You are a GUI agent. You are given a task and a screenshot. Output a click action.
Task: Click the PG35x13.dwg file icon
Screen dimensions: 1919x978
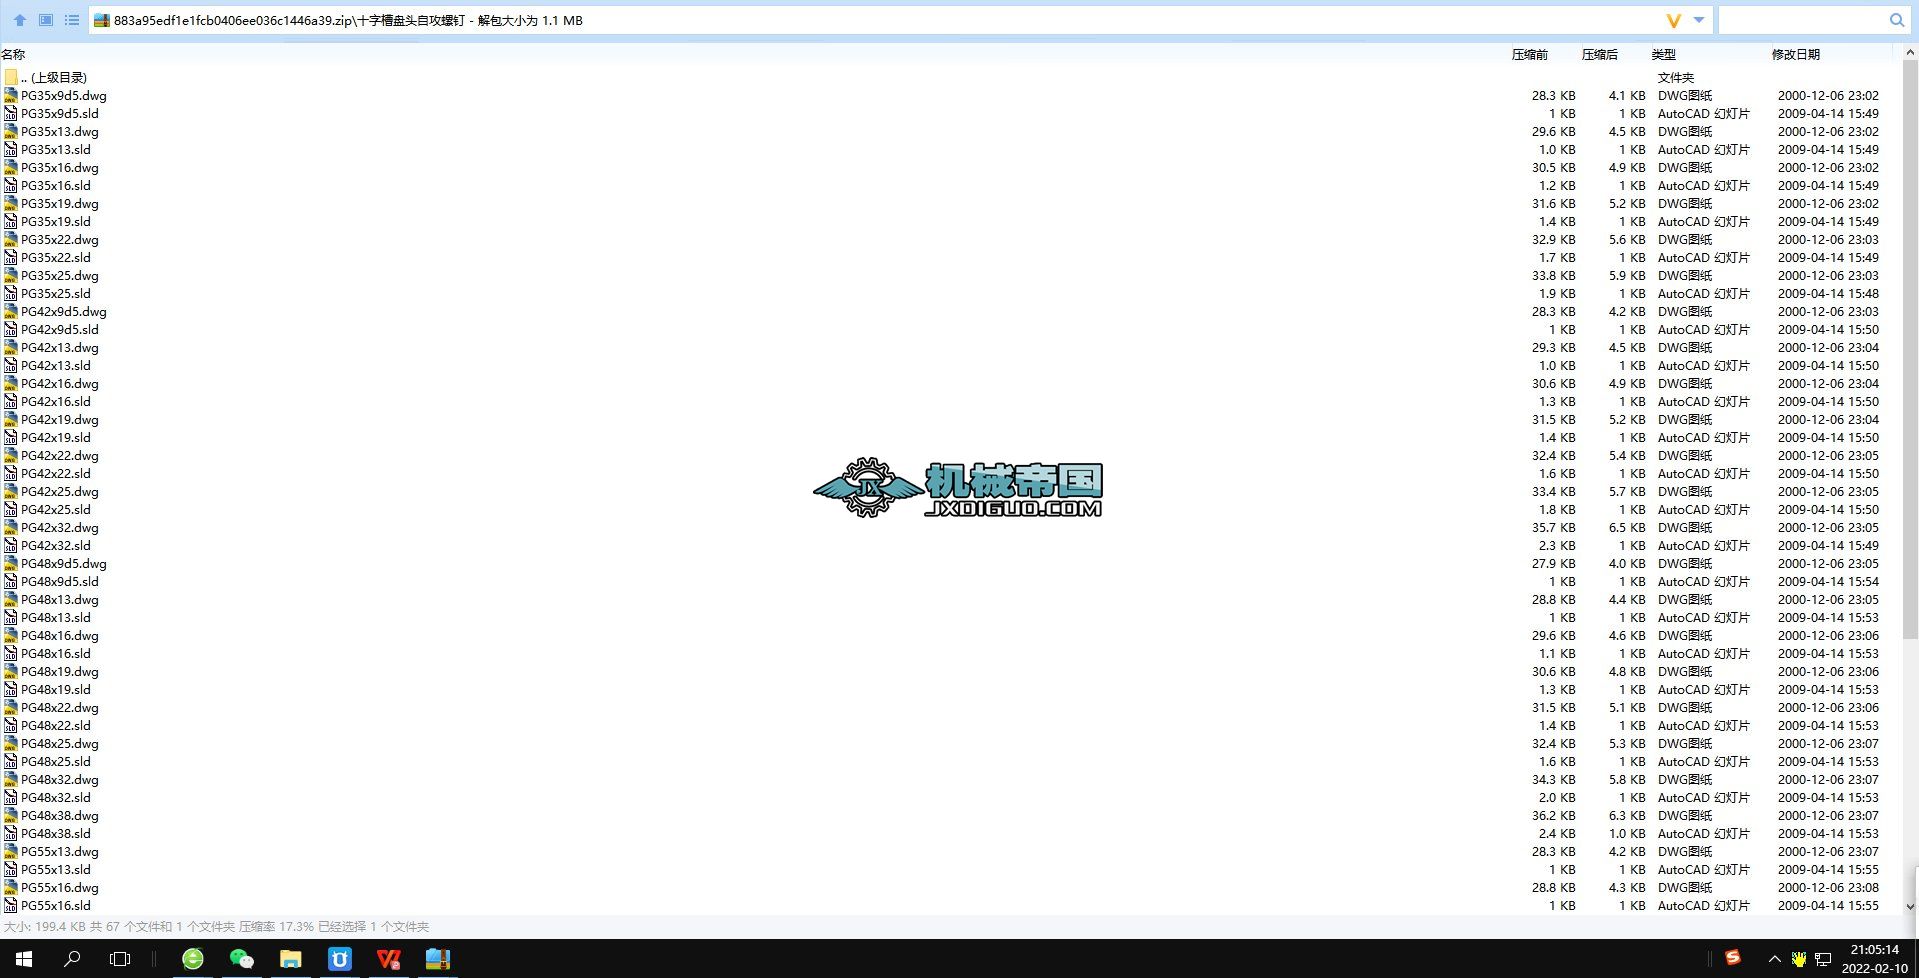[x=11, y=132]
